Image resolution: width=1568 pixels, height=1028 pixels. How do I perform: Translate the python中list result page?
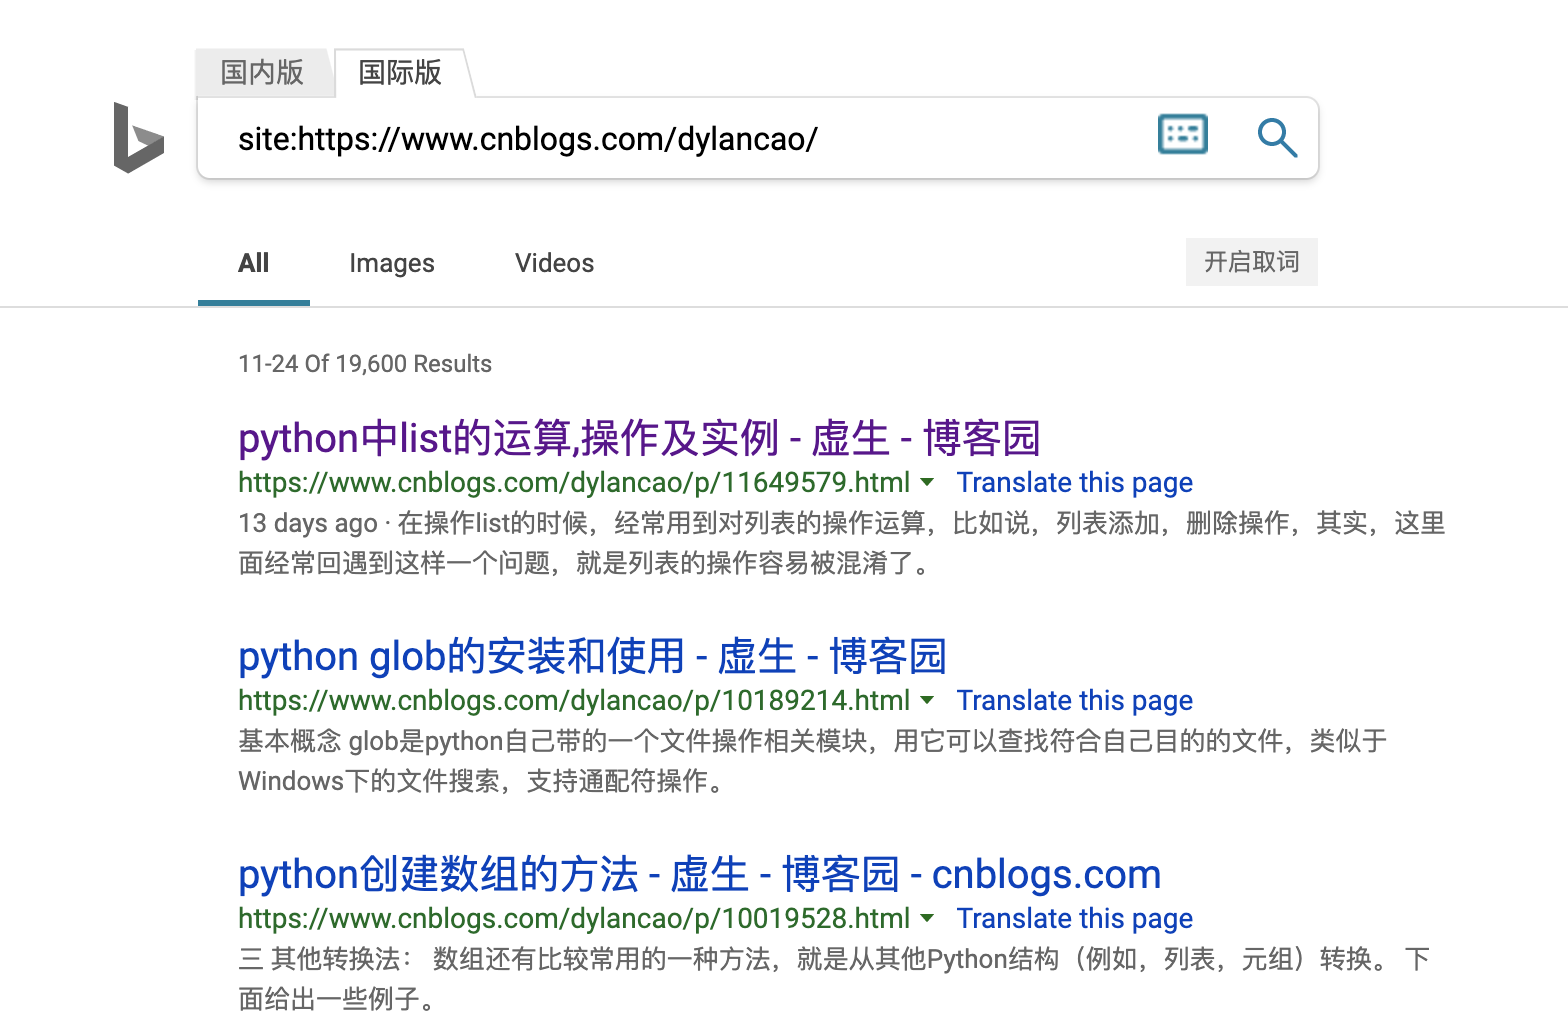[x=1074, y=483]
